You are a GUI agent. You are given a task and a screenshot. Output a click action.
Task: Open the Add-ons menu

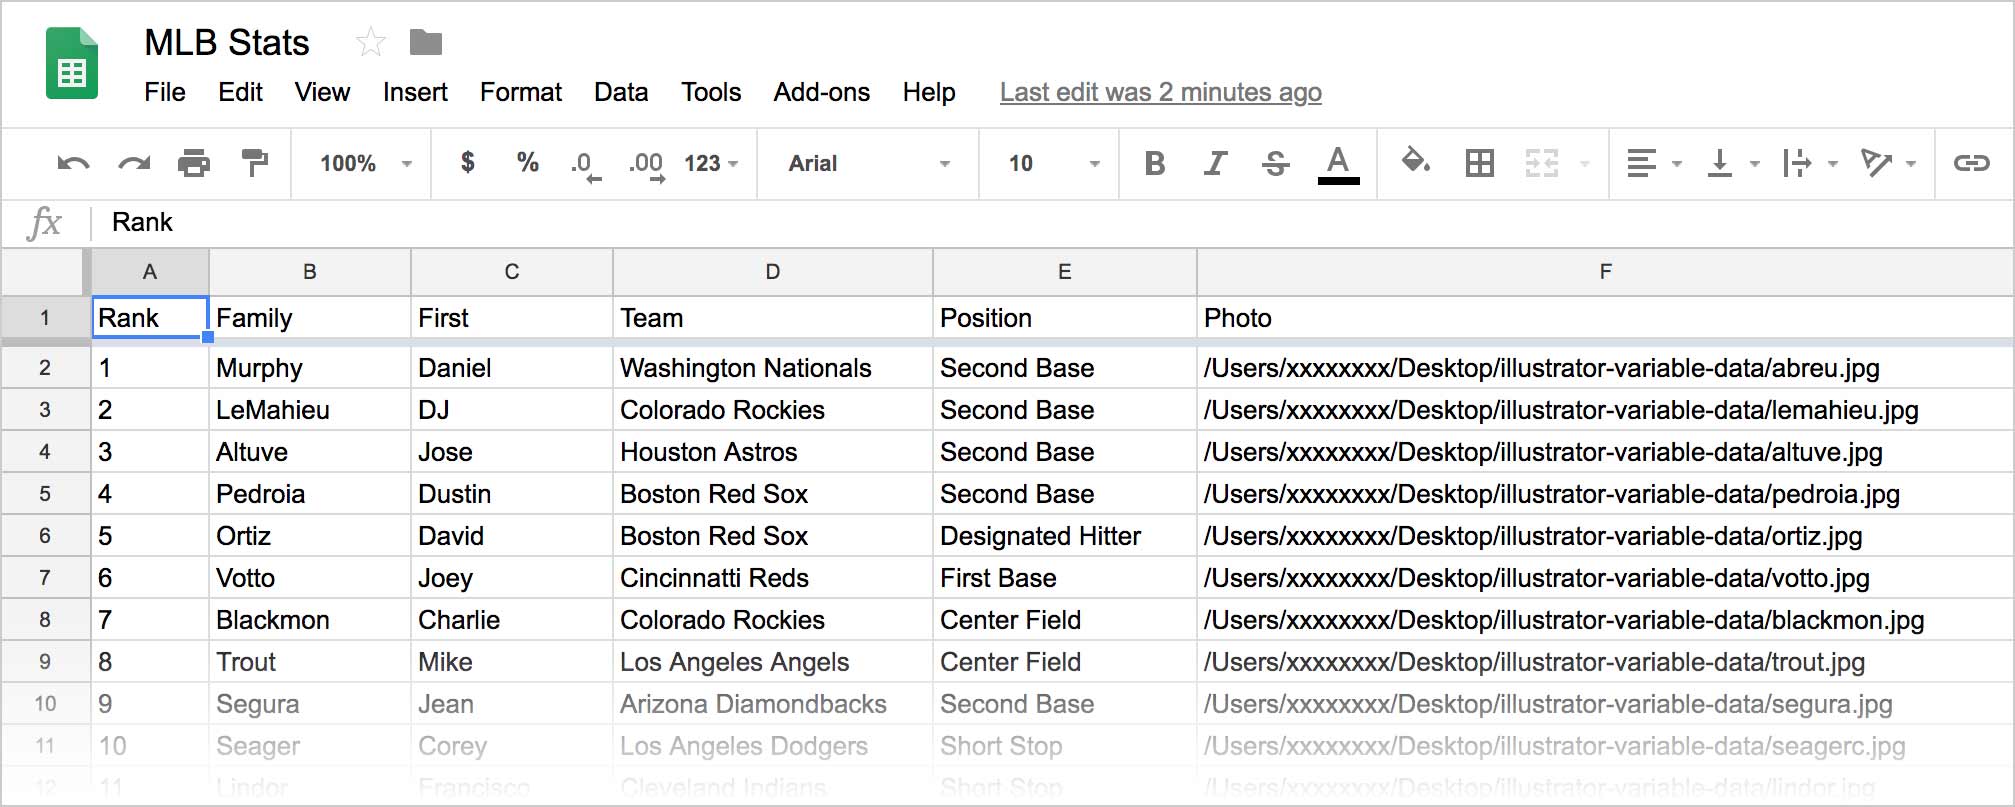(822, 92)
